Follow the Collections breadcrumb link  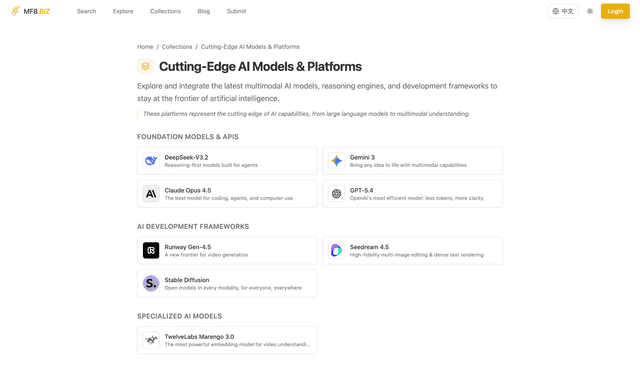(177, 47)
